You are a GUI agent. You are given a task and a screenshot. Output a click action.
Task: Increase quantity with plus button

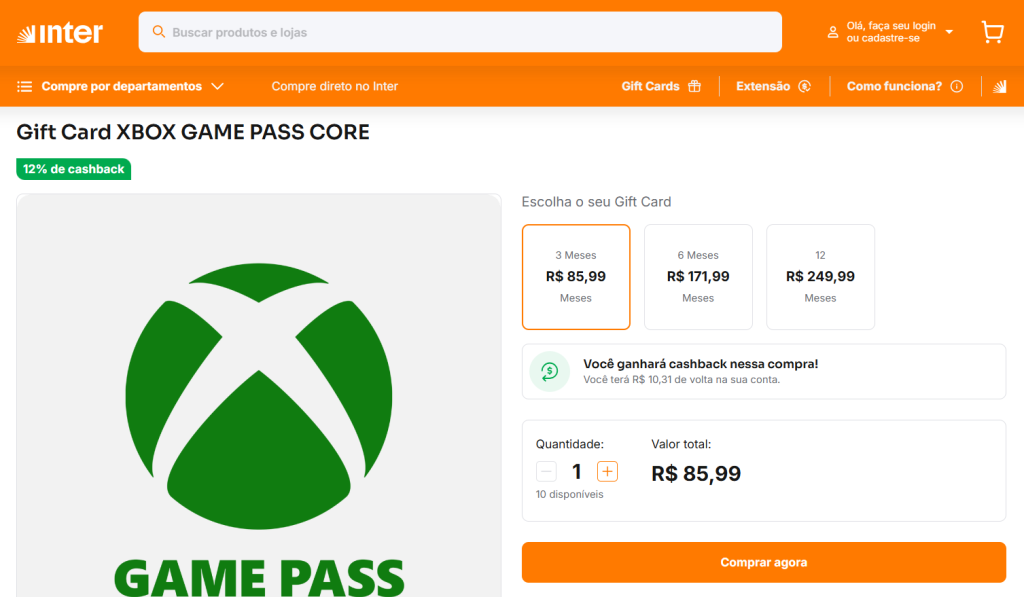point(607,471)
